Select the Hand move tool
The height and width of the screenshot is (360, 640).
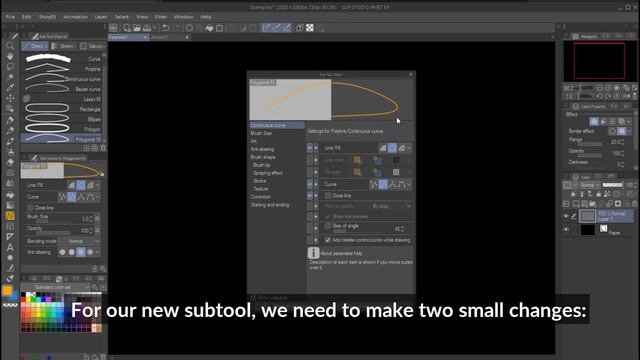(10, 56)
